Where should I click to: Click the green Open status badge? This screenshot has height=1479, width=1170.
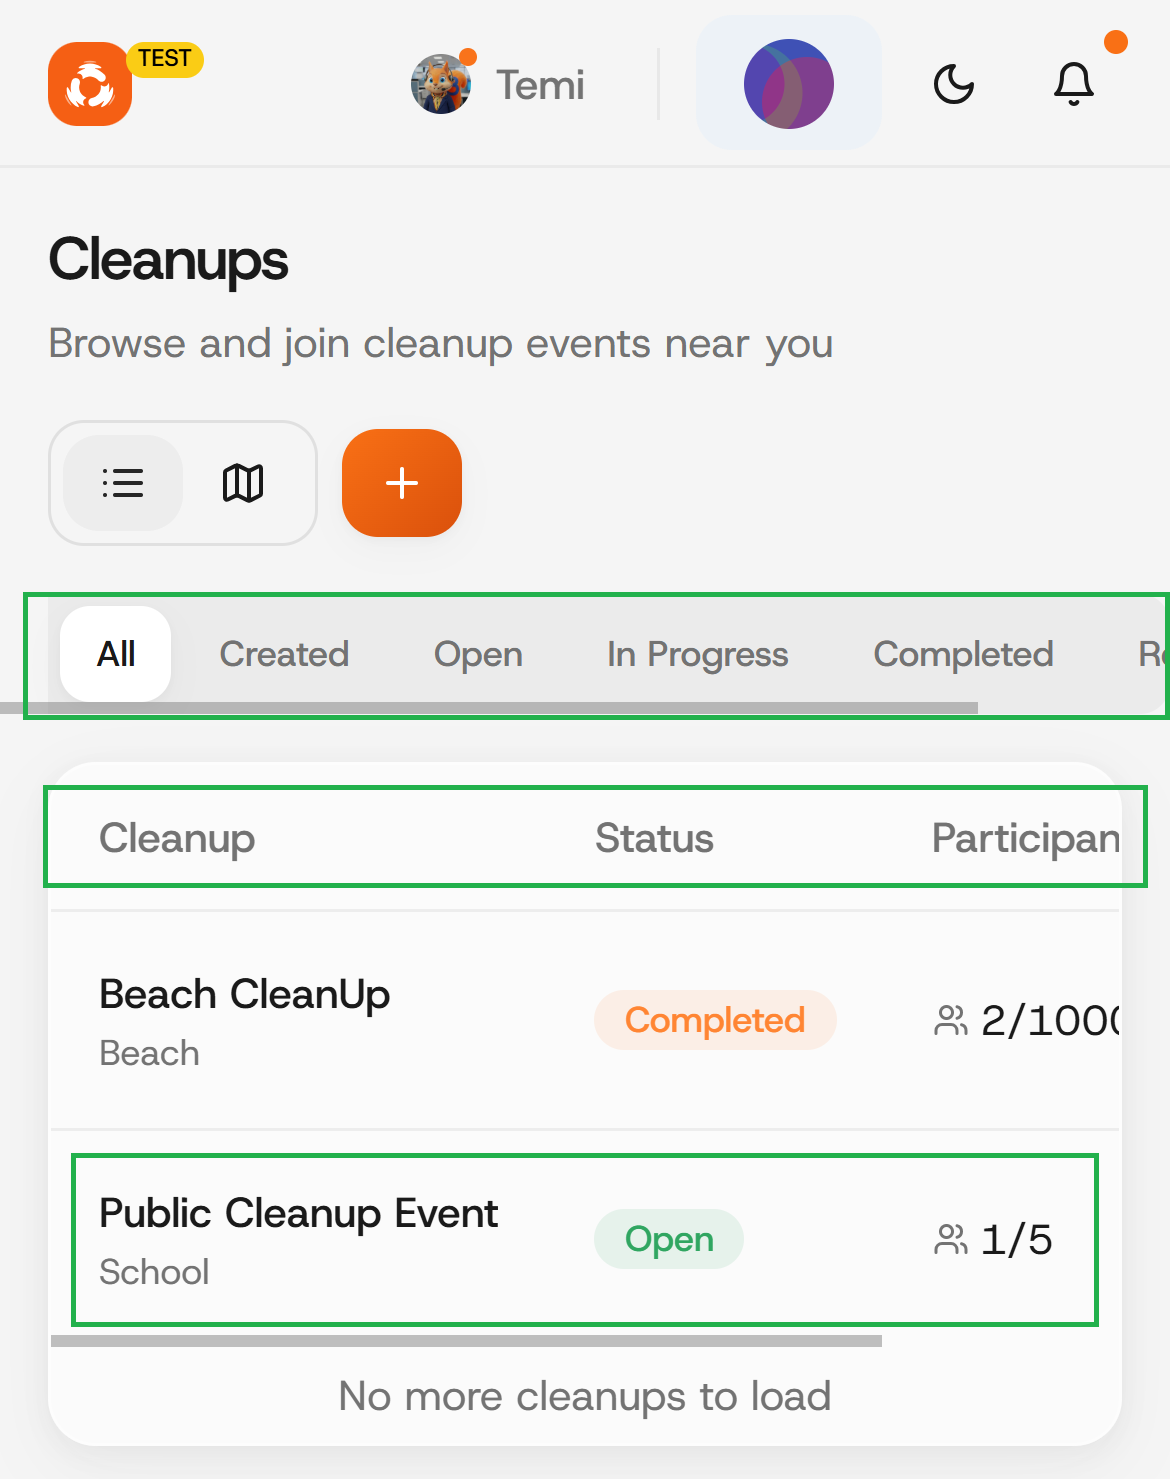669,1239
